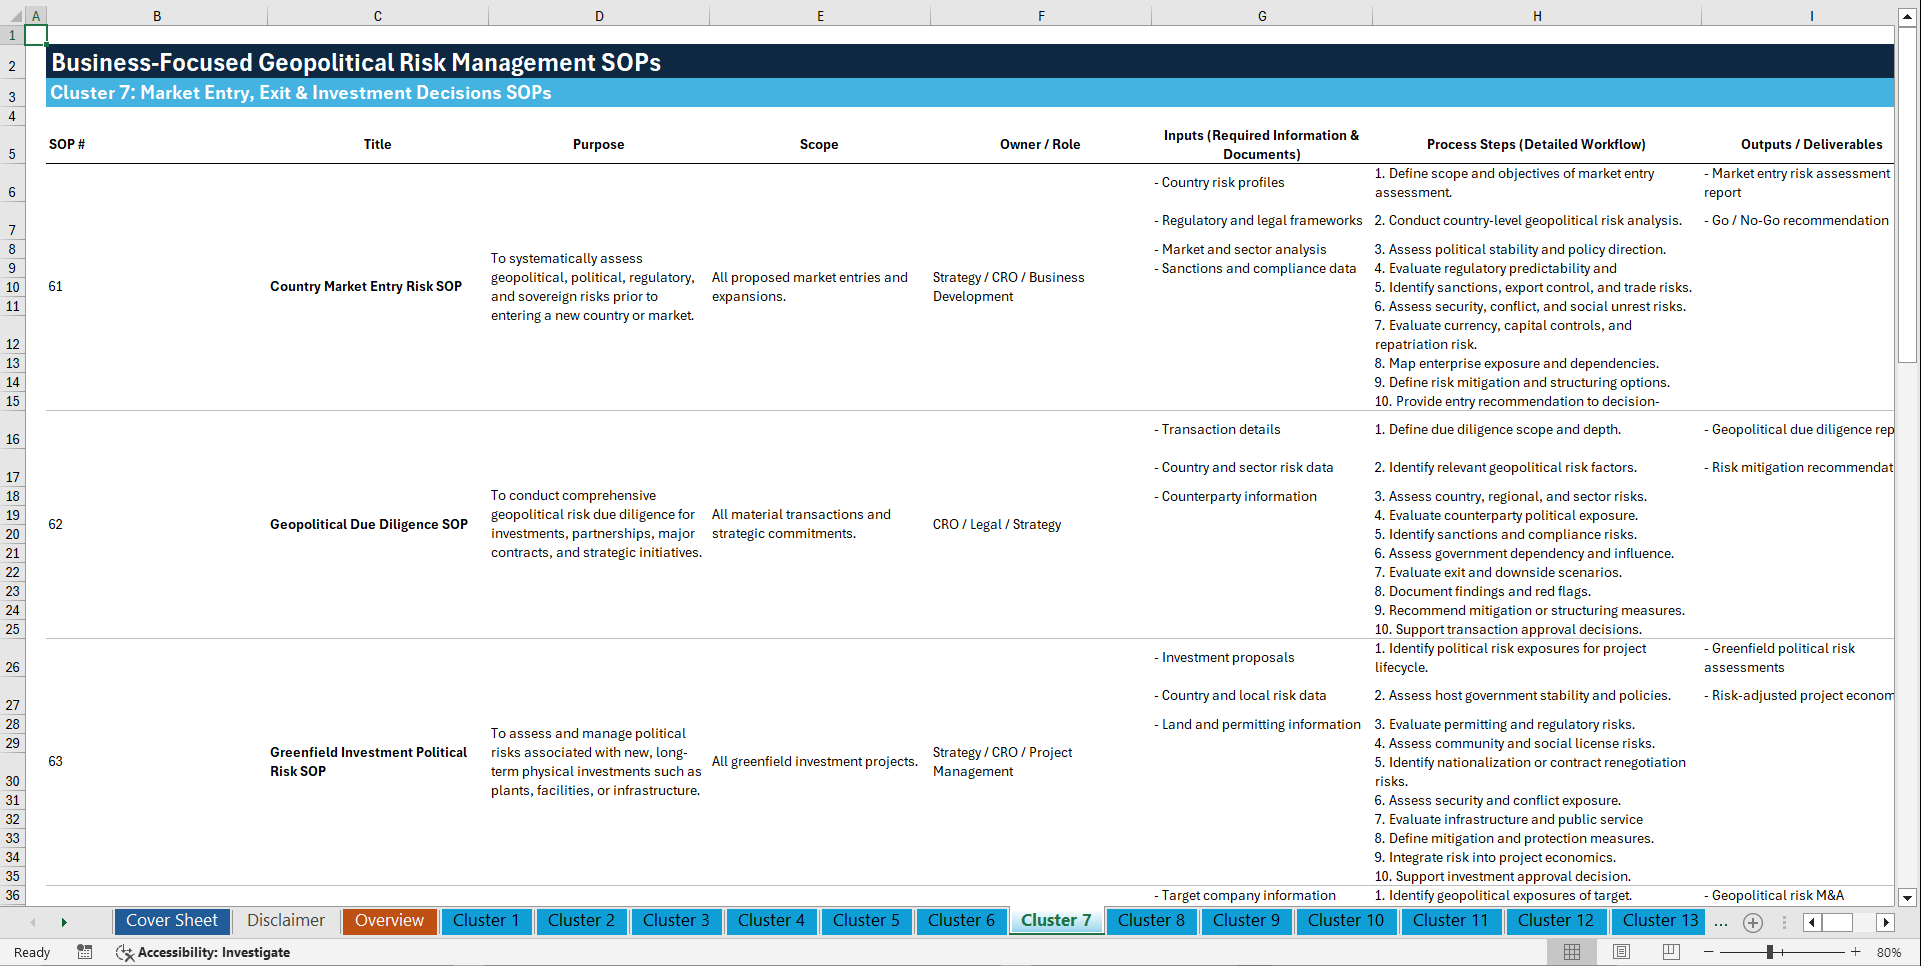The width and height of the screenshot is (1921, 966).
Task: Add a new worksheet using plus icon
Action: tap(1752, 922)
